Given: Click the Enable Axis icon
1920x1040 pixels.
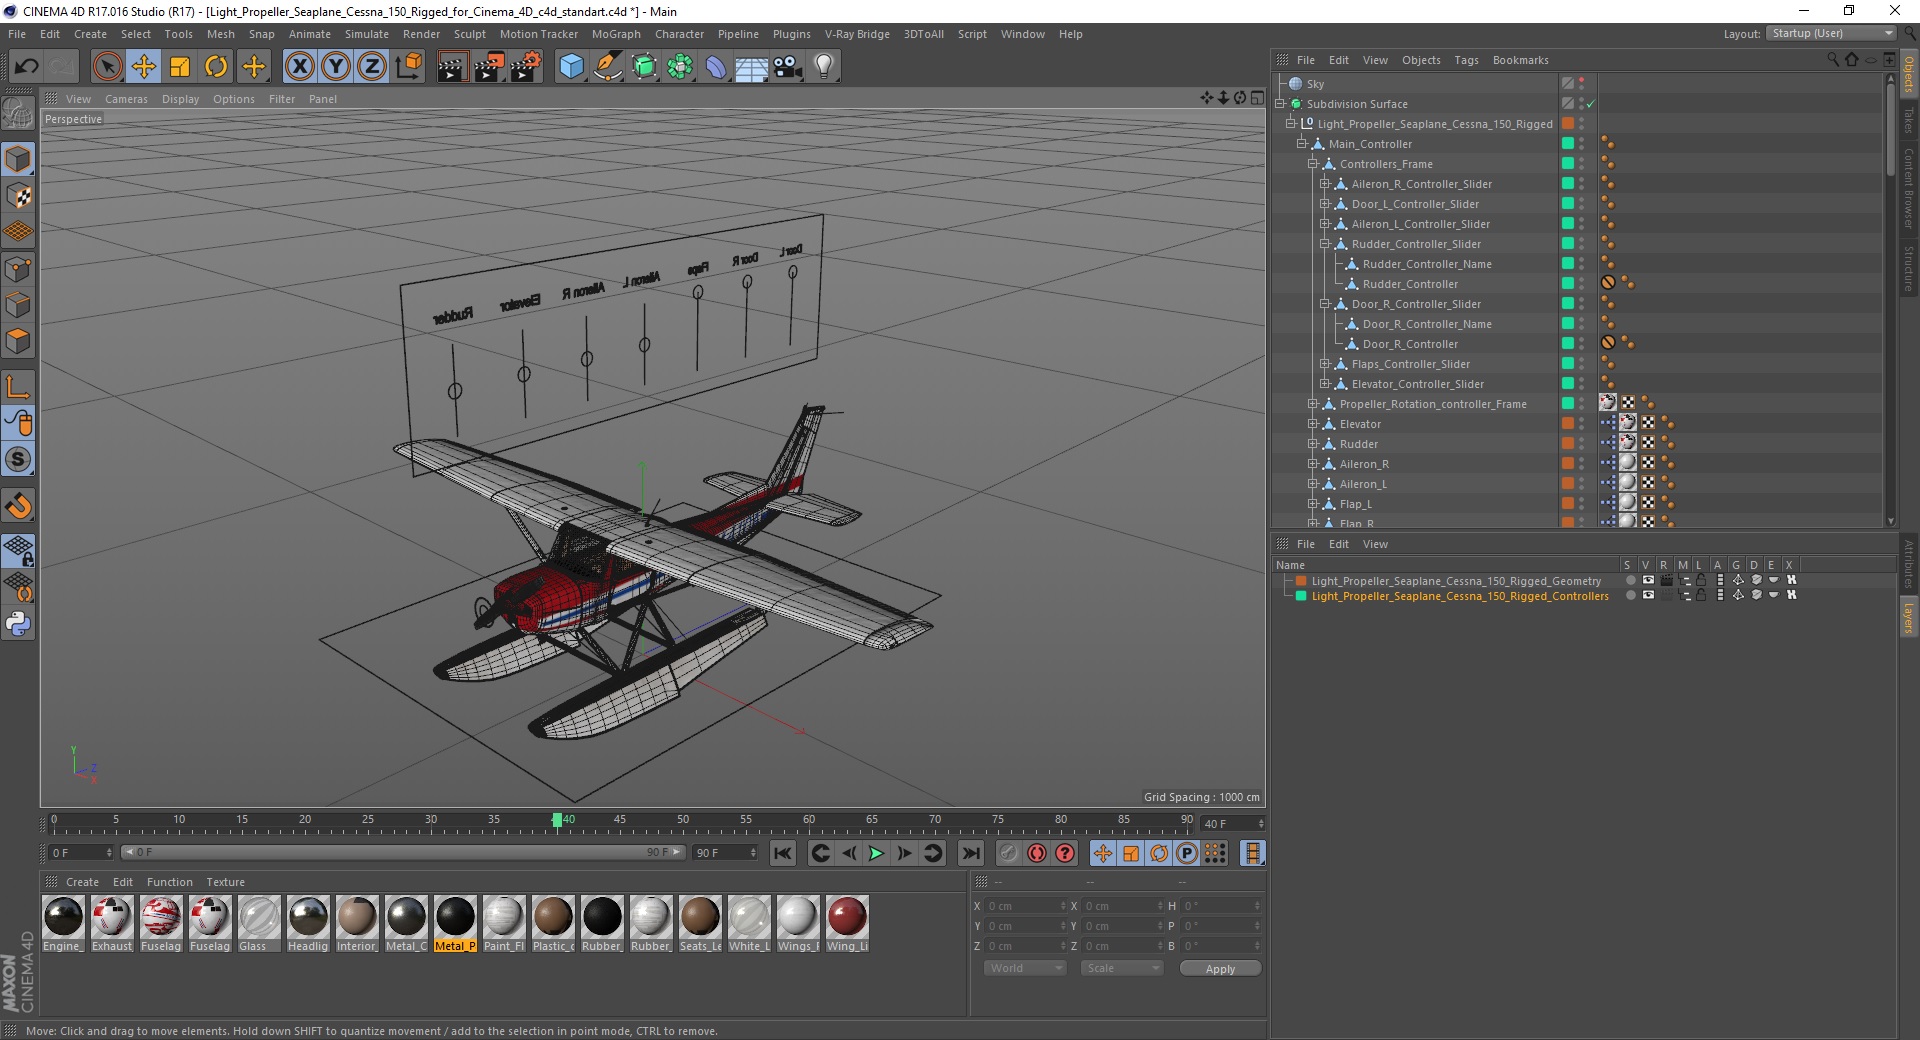Looking at the screenshot, I should click(x=18, y=387).
